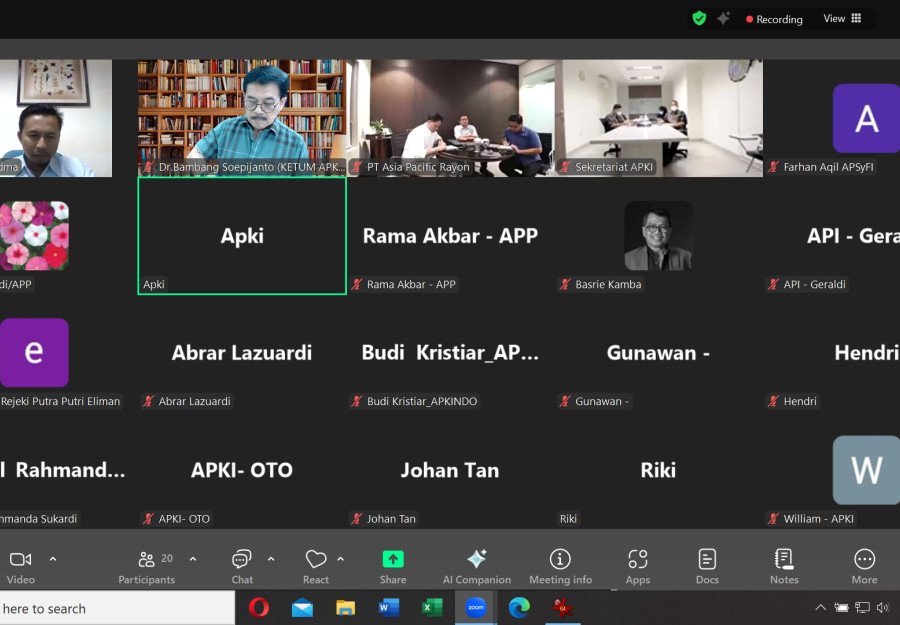900x625 pixels.
Task: Select Dr. Bambang Soepijanto's video tile
Action: click(242, 118)
